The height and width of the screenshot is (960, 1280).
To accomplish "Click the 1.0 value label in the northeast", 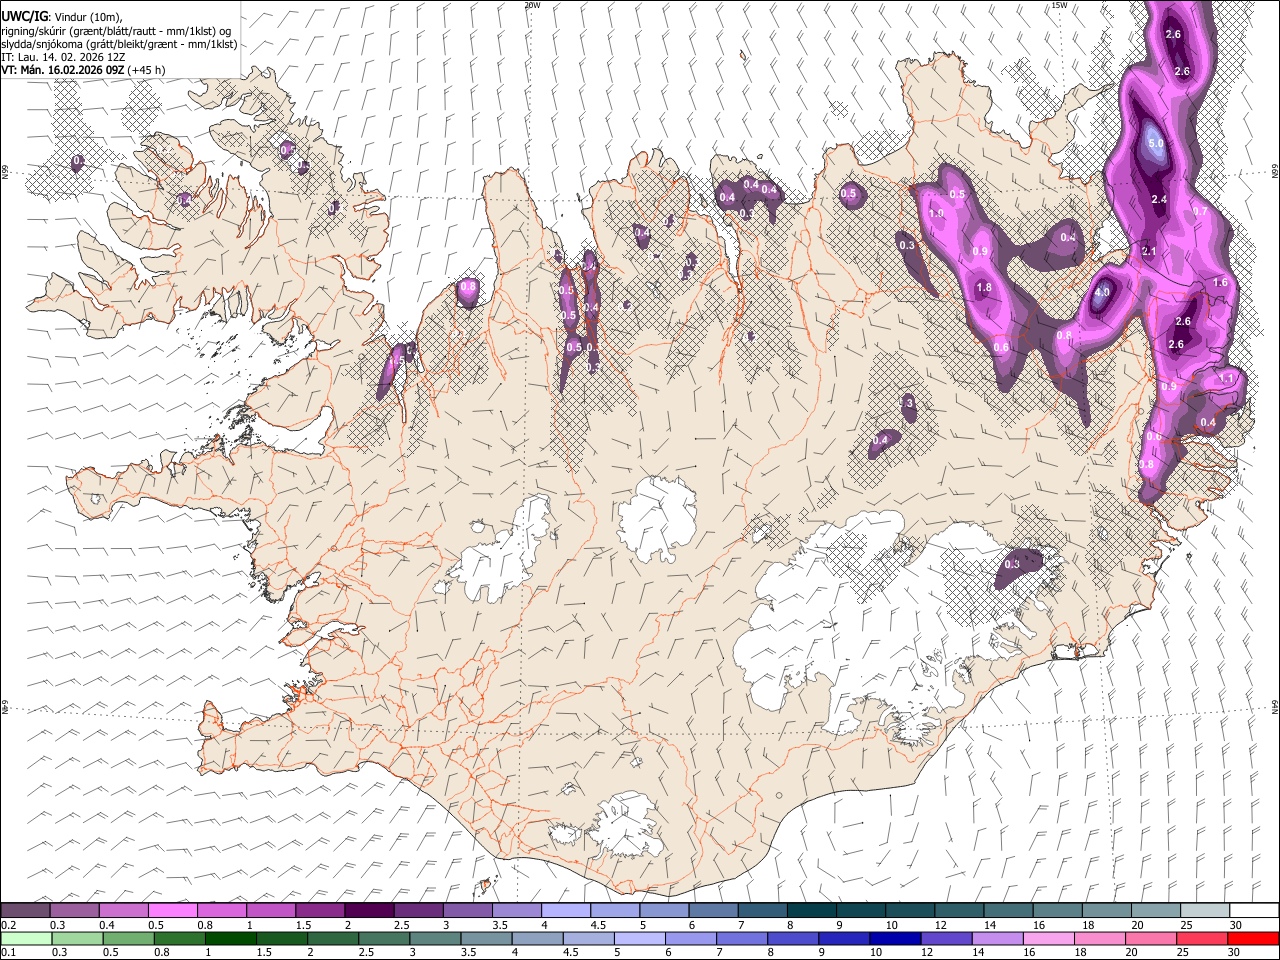I will pyautogui.click(x=937, y=214).
